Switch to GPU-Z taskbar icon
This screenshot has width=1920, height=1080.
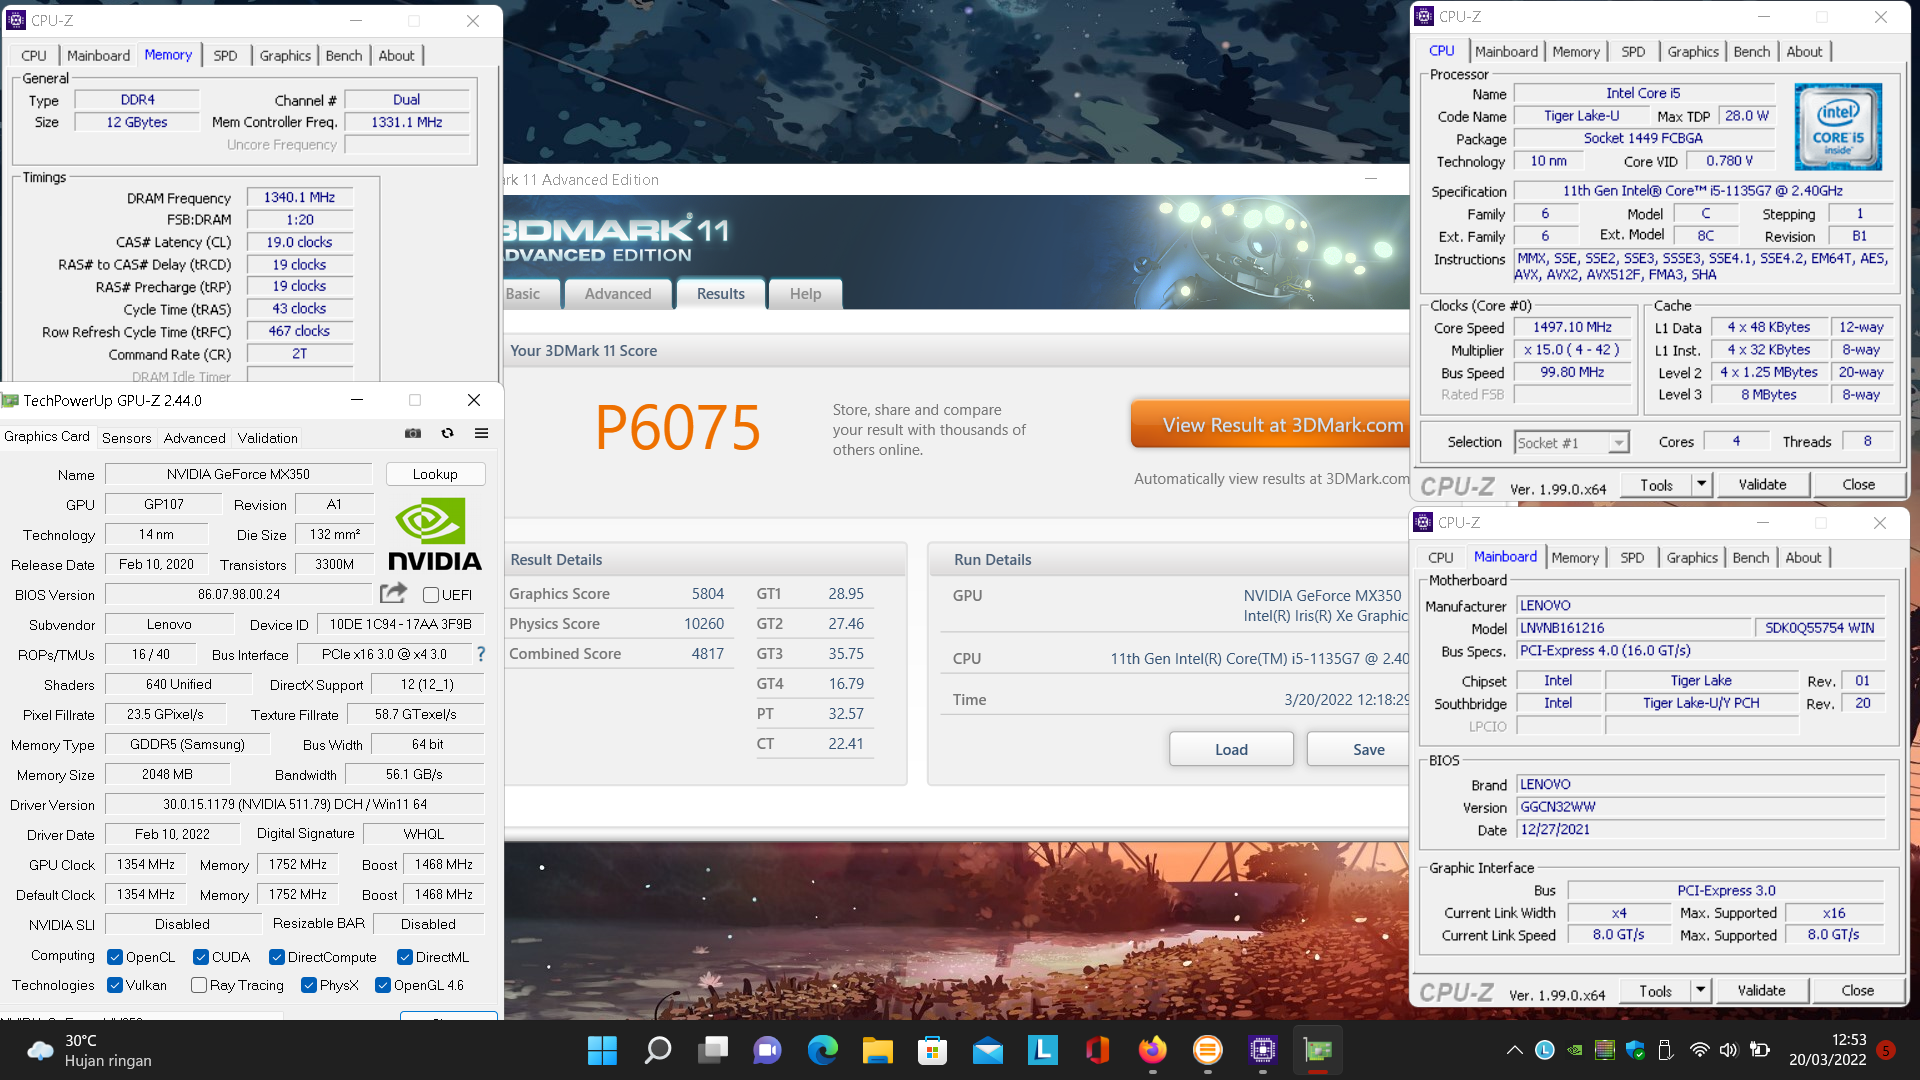pos(1317,1050)
